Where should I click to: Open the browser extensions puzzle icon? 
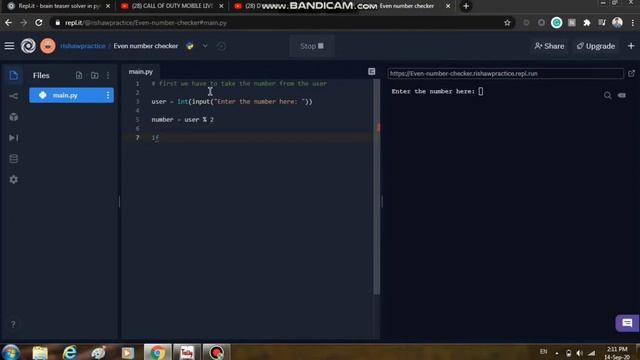(587, 23)
